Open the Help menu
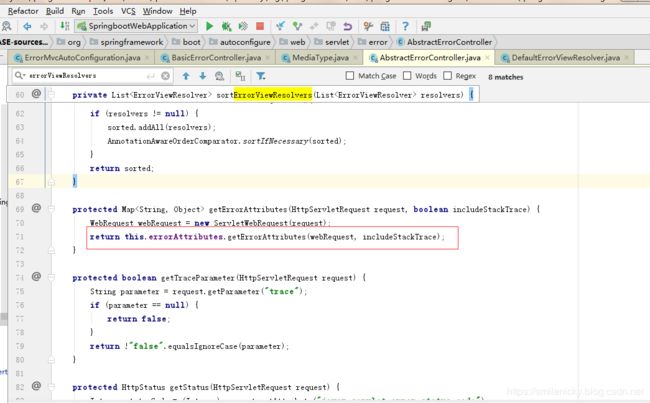Screen dimensions: 650x403 188,11
